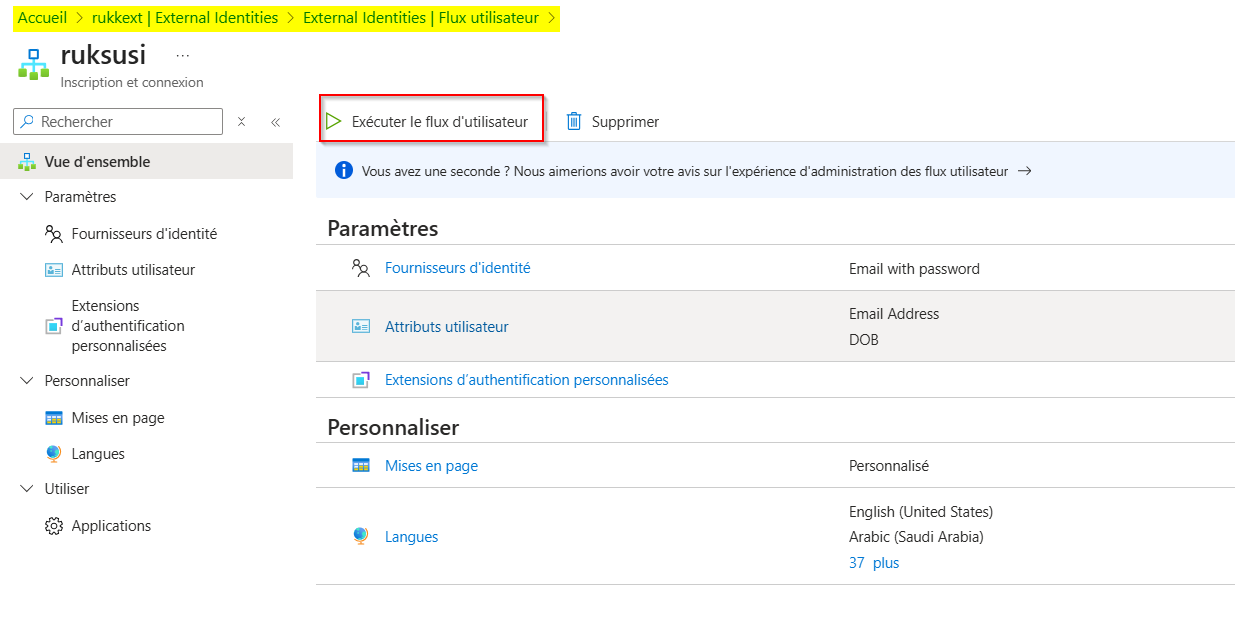Viewport: 1235px width, 630px height.
Task: Open Mises en page link under Personnaliser
Action: 431,466
